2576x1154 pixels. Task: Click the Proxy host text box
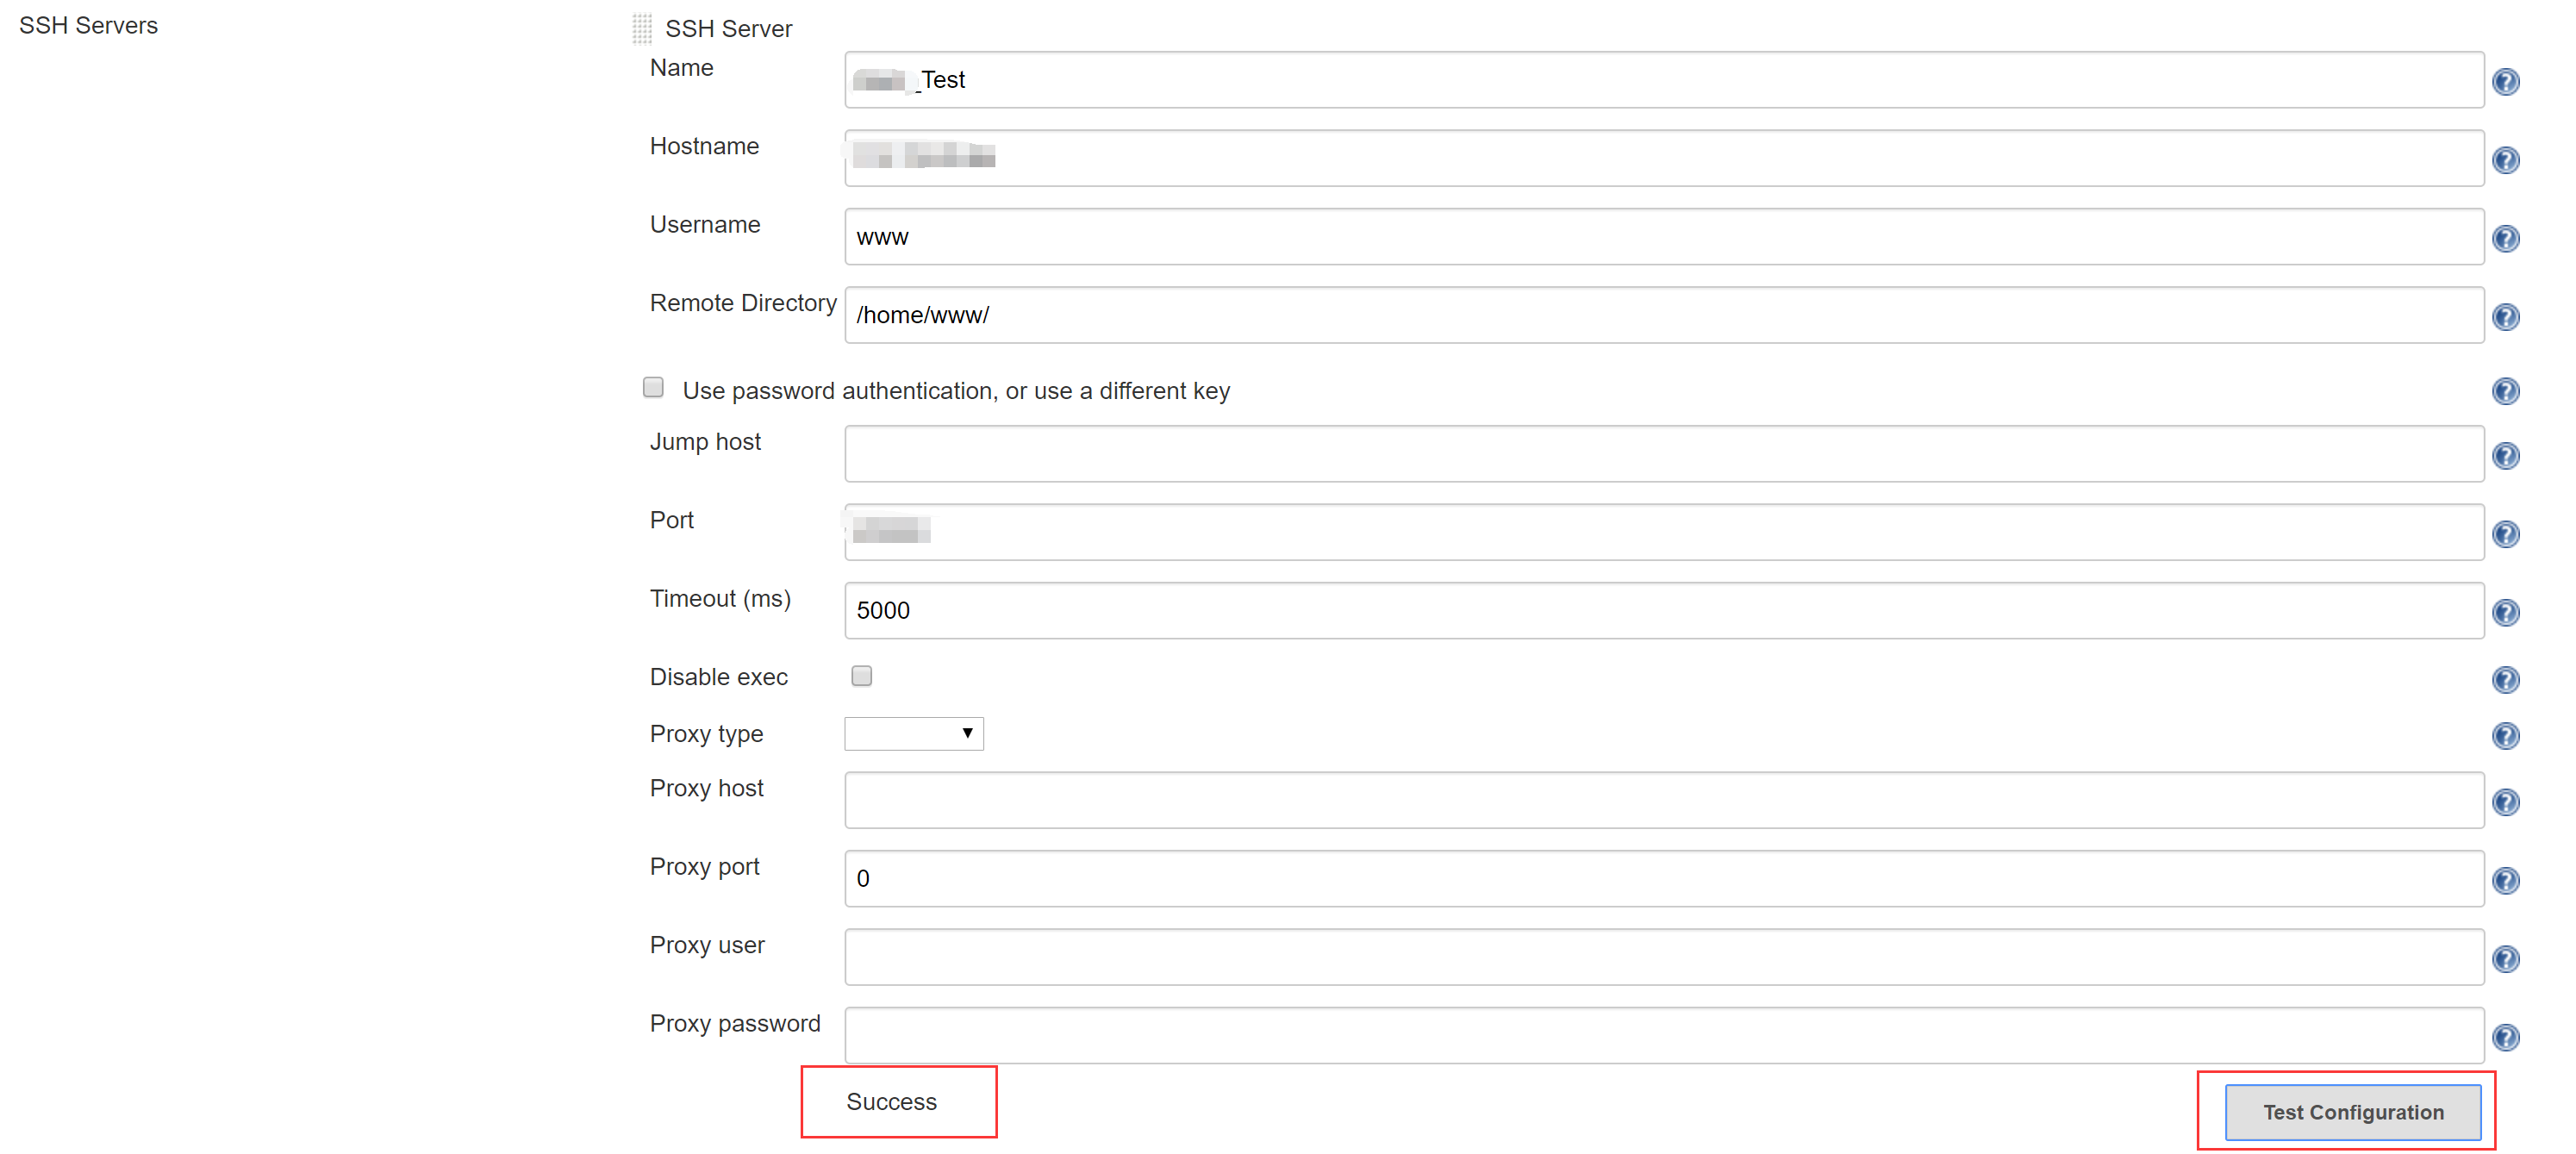1663,800
